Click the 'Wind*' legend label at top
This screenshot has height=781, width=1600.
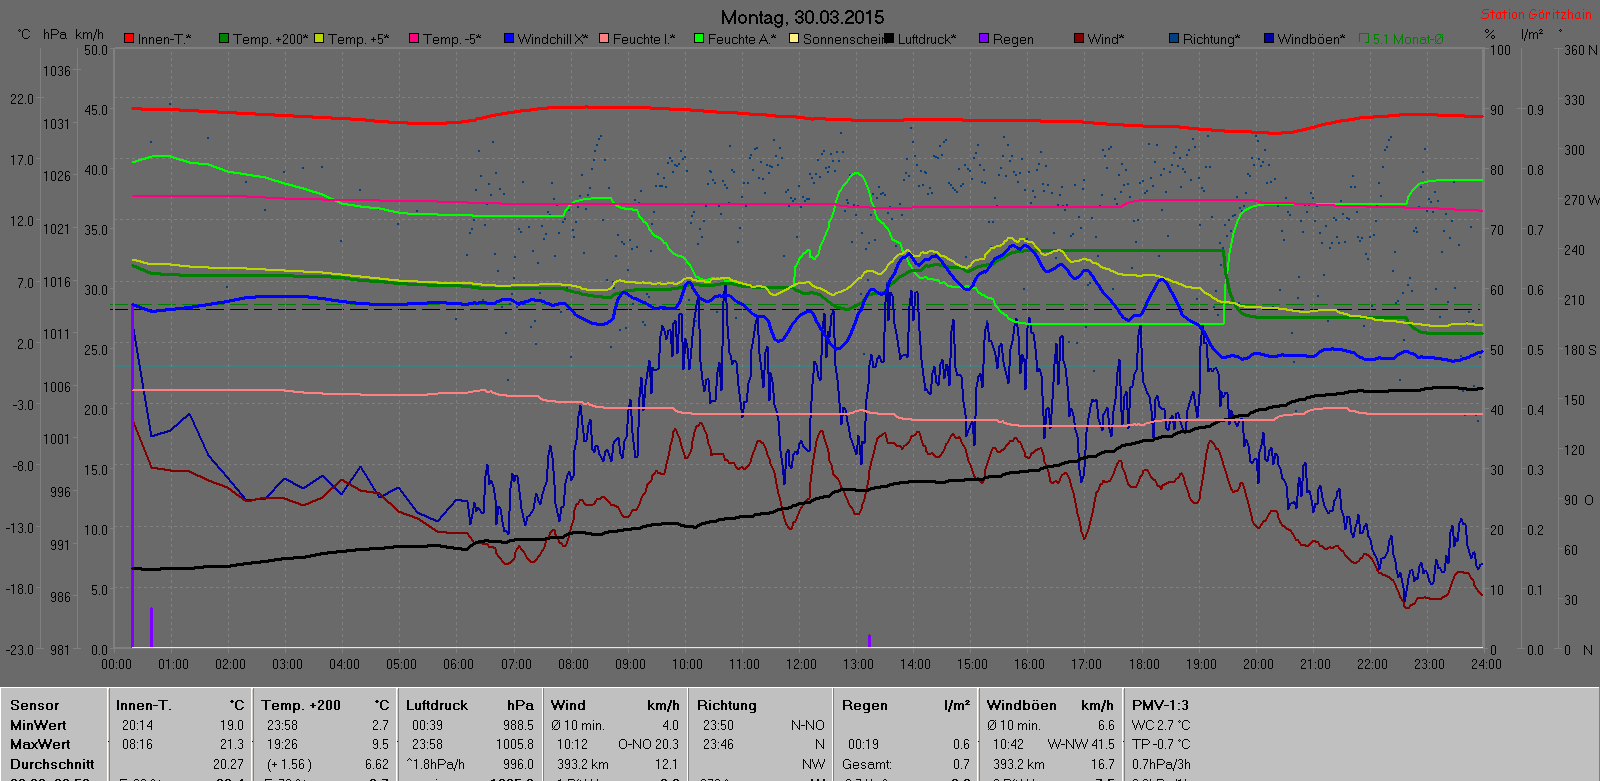pos(1106,39)
